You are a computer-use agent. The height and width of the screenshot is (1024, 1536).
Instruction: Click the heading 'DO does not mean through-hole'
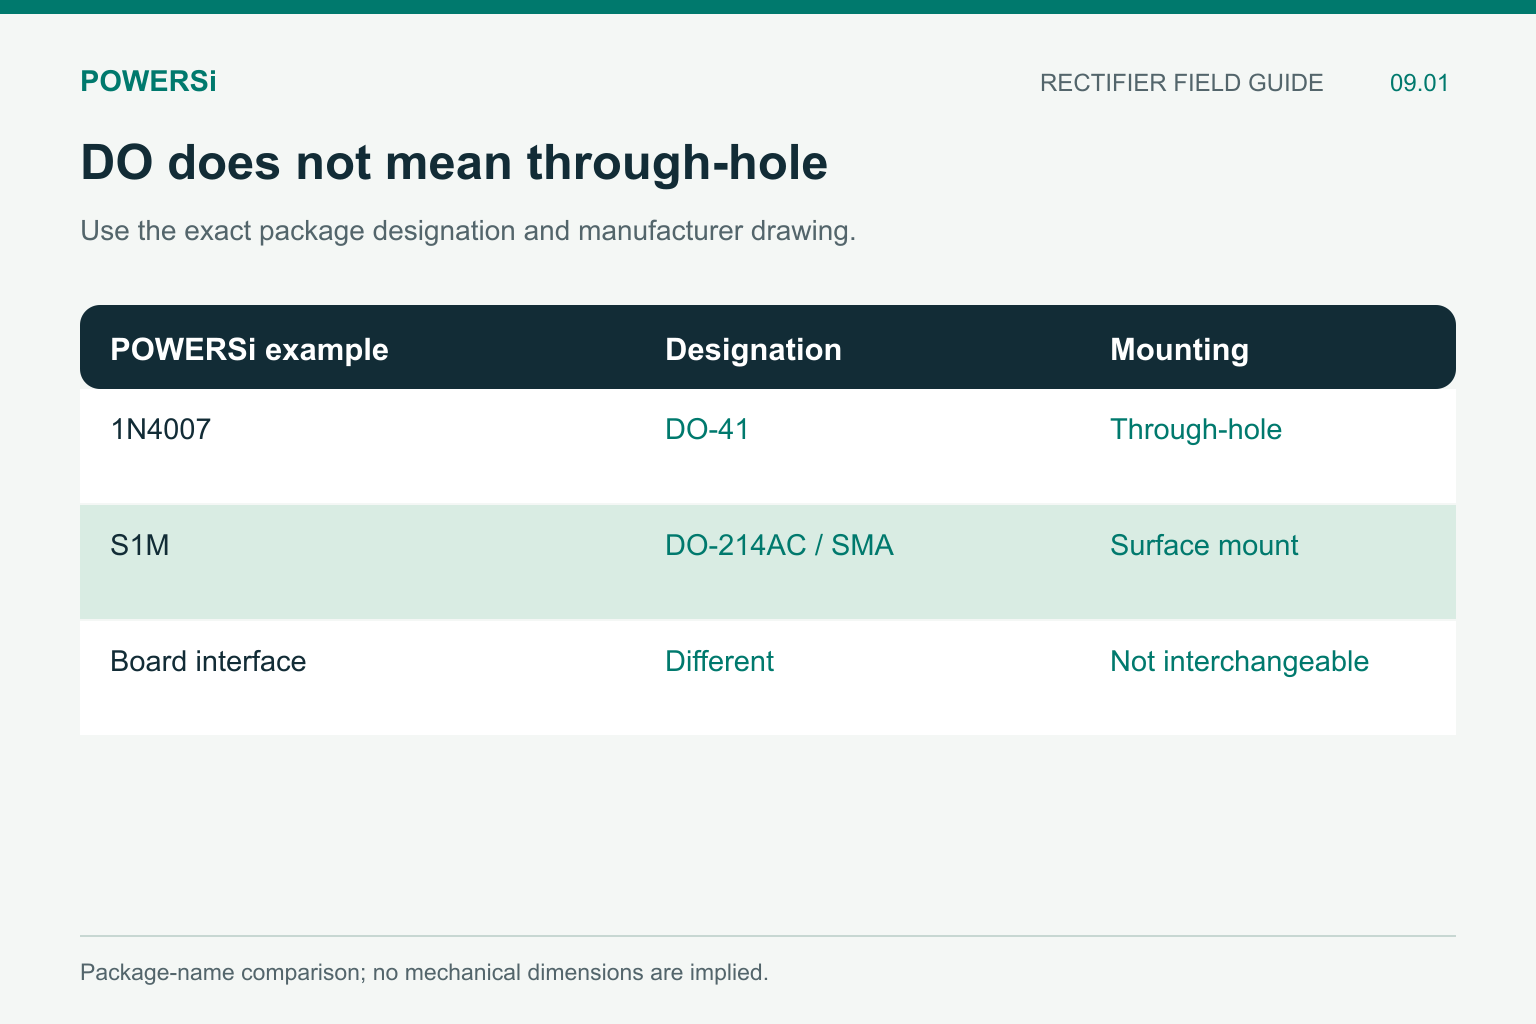tap(454, 162)
